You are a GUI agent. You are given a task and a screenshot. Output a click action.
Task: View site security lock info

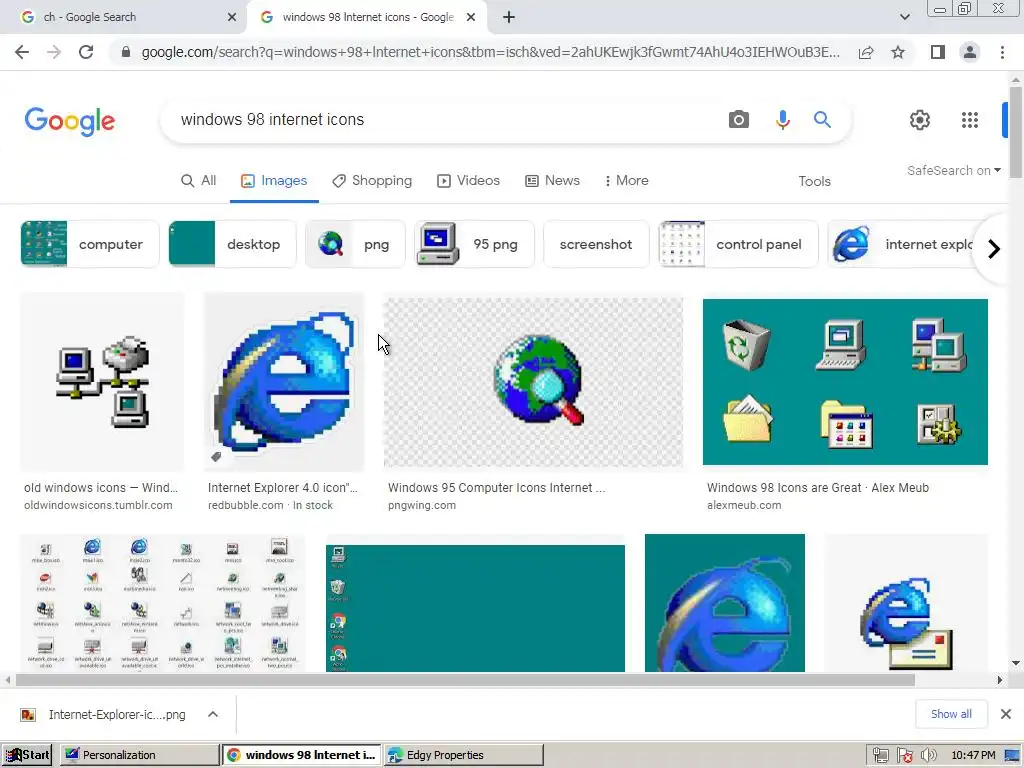(x=126, y=52)
